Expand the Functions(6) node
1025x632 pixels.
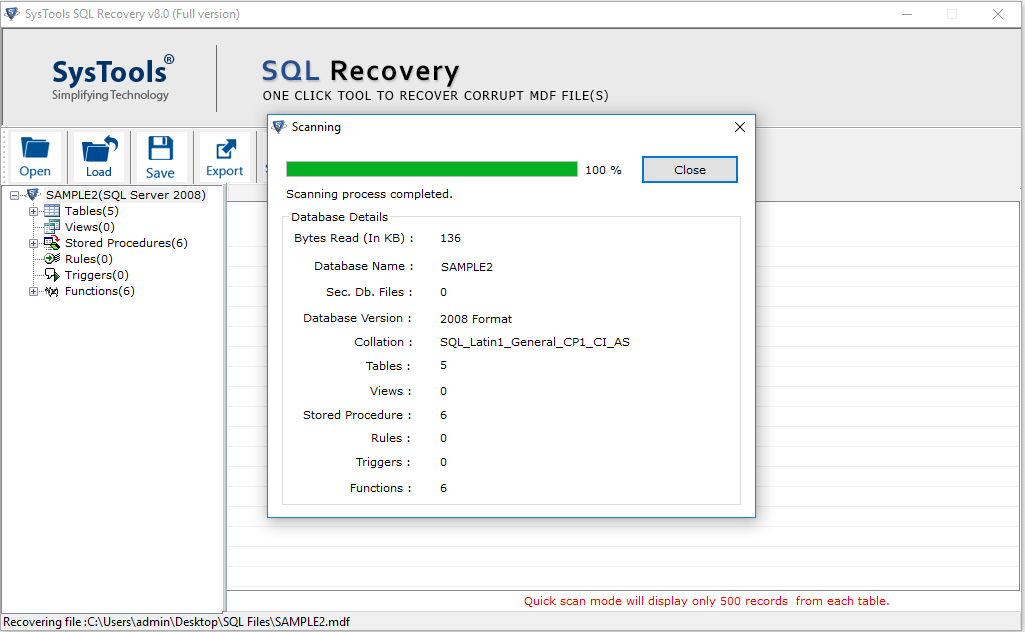pos(33,291)
